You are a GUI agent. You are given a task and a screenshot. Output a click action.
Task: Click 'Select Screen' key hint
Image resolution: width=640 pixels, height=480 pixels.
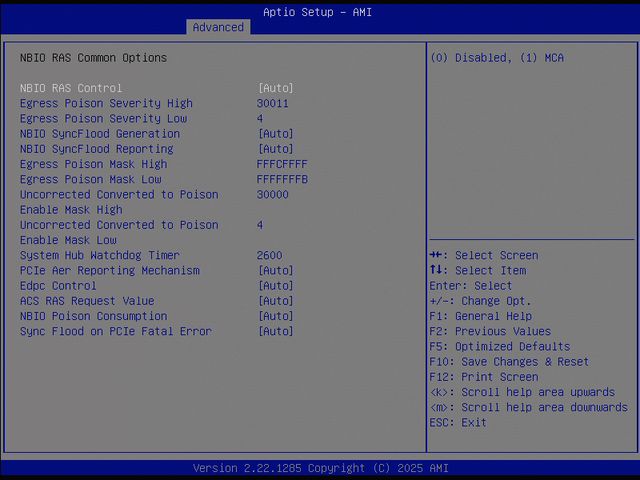tap(484, 255)
